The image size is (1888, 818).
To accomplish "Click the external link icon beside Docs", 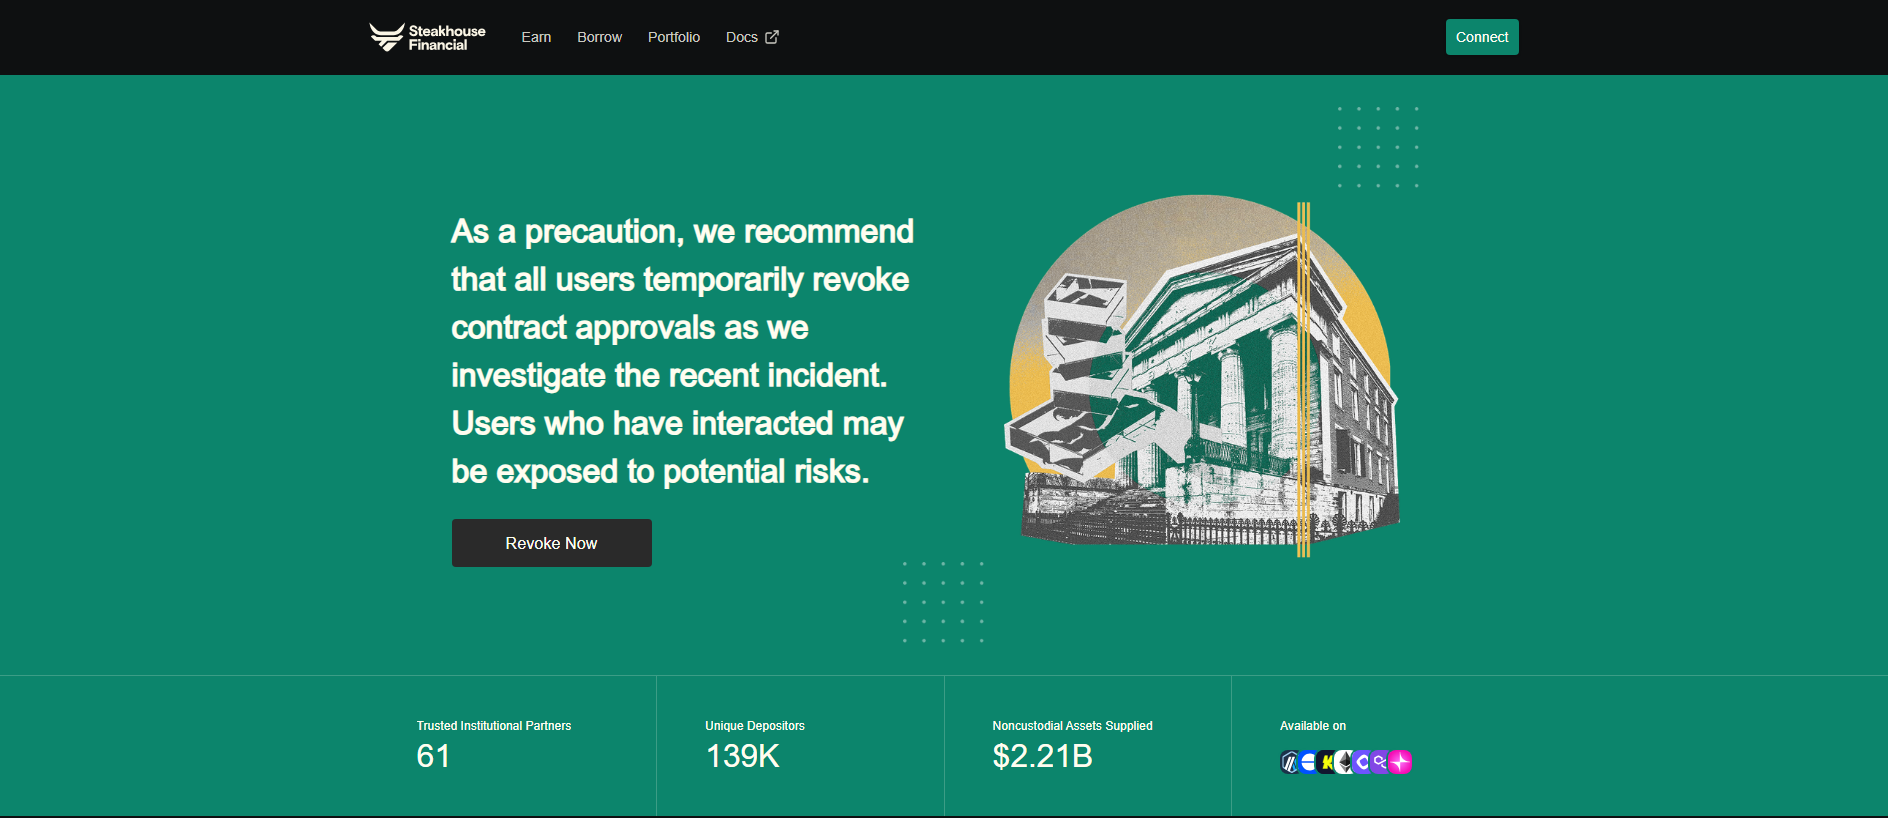I will 772,37.
